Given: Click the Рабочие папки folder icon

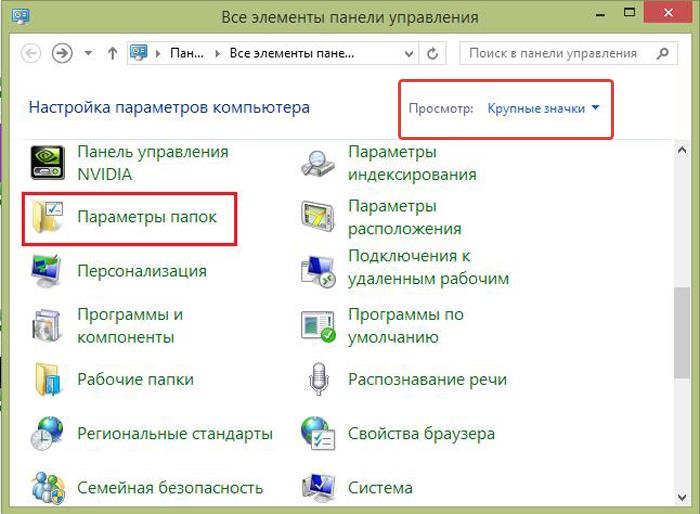Looking at the screenshot, I should [47, 380].
